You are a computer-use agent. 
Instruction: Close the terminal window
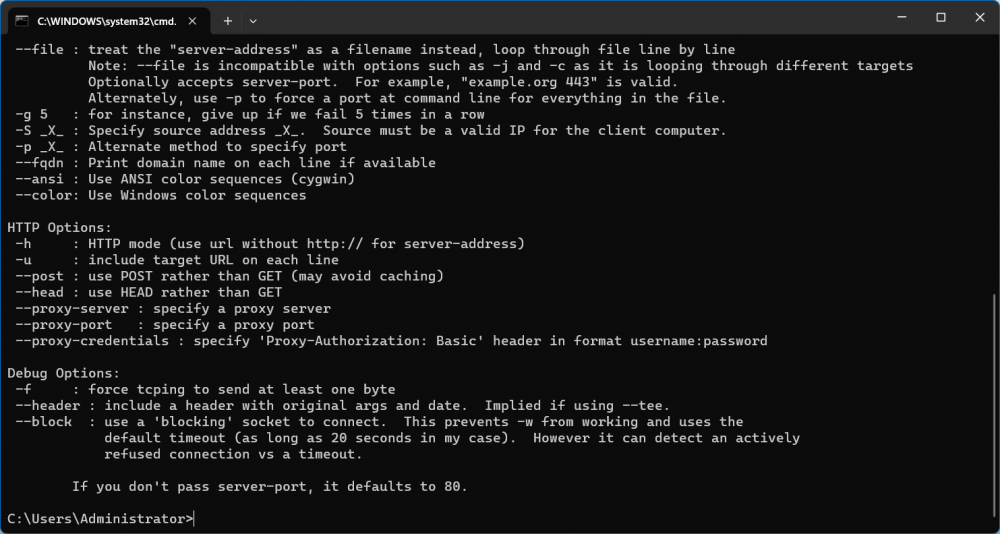point(980,18)
